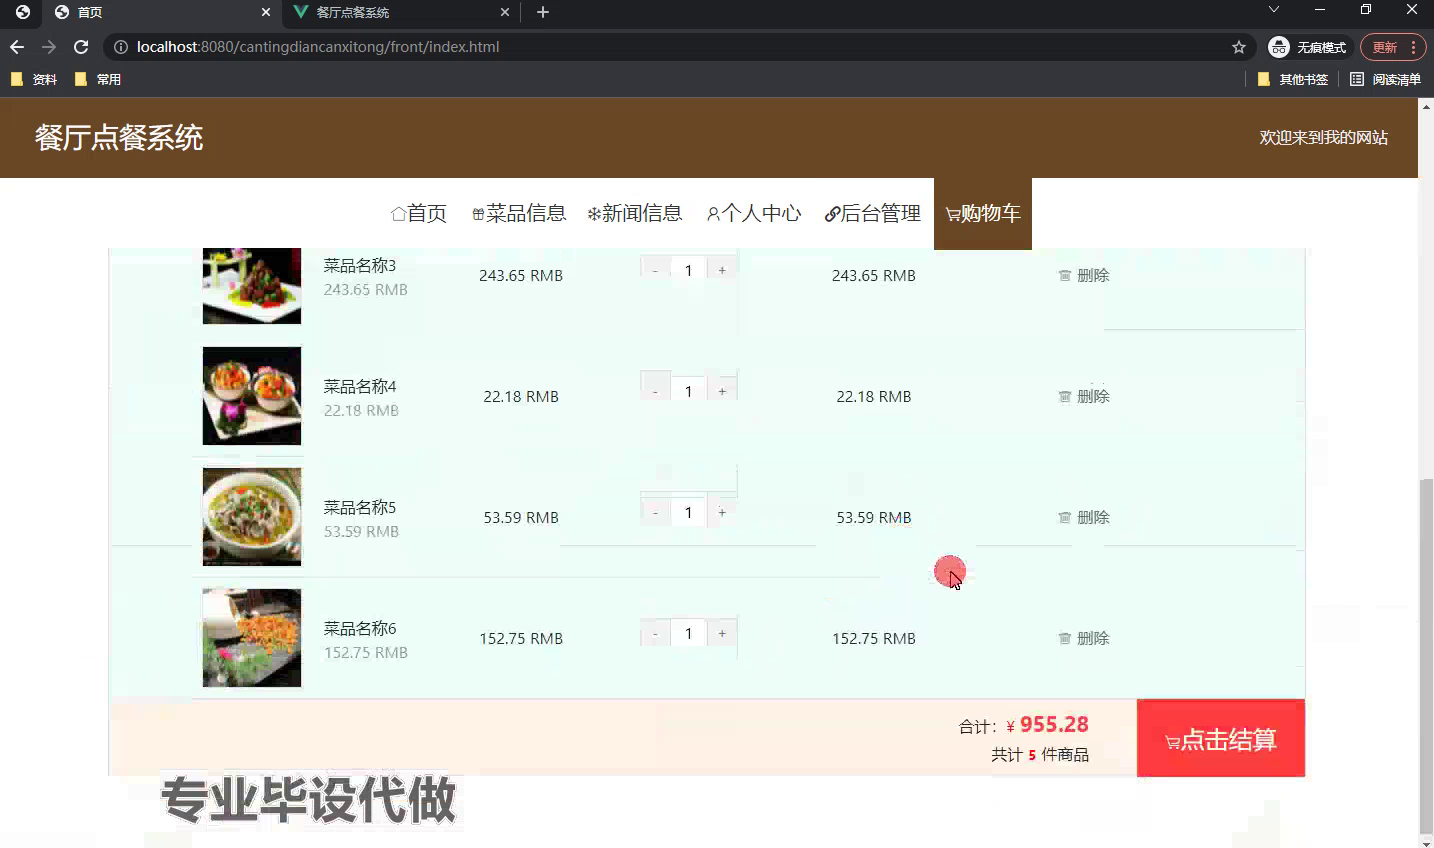Switch to the 首页 browser tab
The image size is (1434, 848).
(163, 12)
